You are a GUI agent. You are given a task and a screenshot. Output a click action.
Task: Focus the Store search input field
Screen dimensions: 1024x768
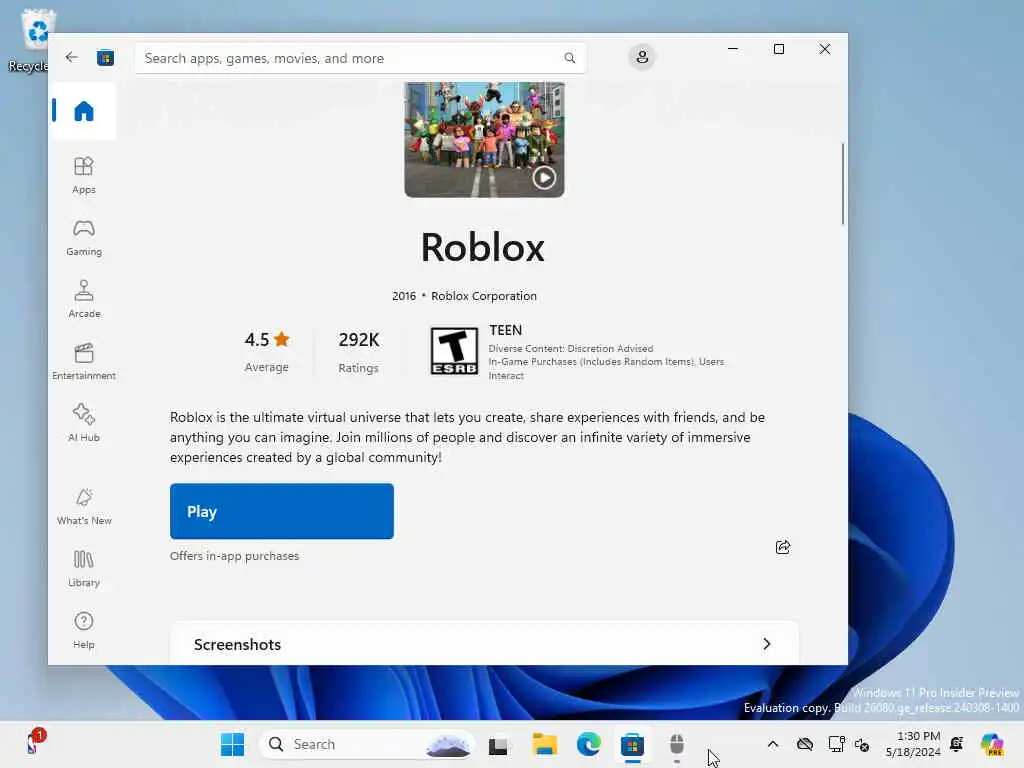tap(360, 58)
